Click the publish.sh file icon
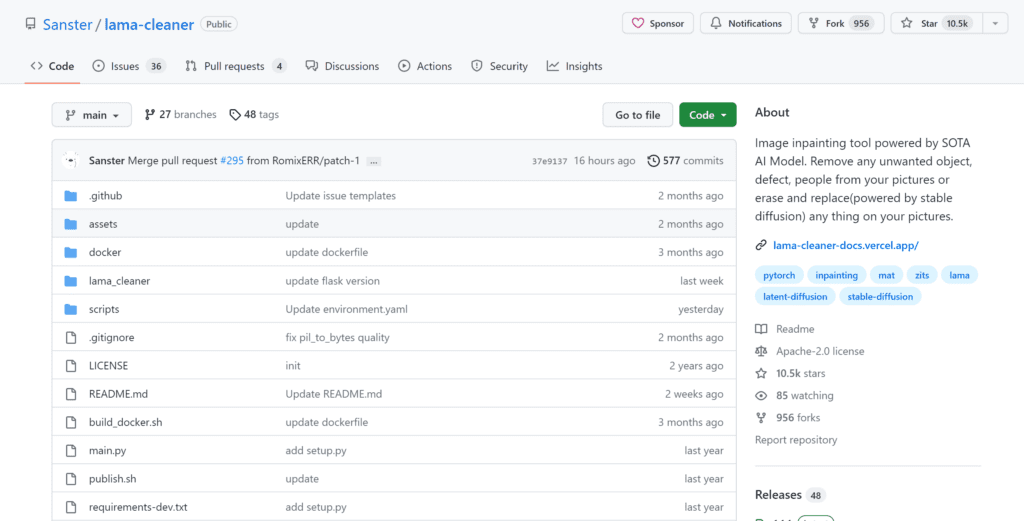This screenshot has height=521, width=1024. click(71, 479)
